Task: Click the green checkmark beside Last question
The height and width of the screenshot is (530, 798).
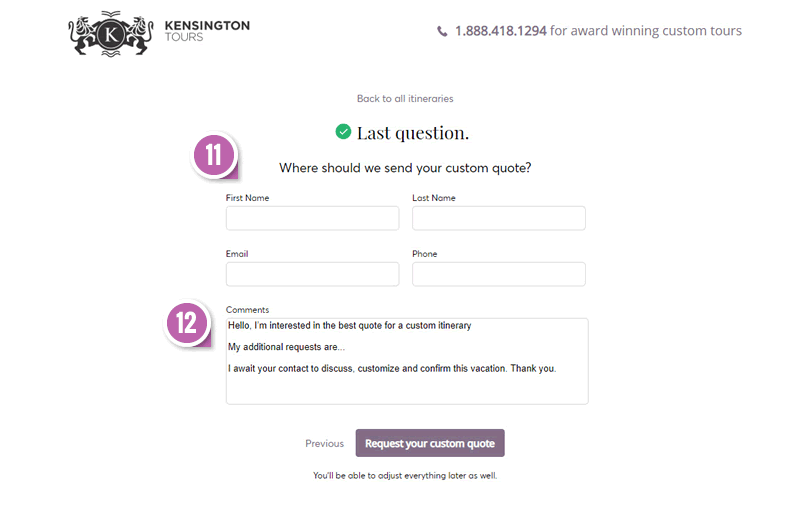Action: tap(344, 131)
